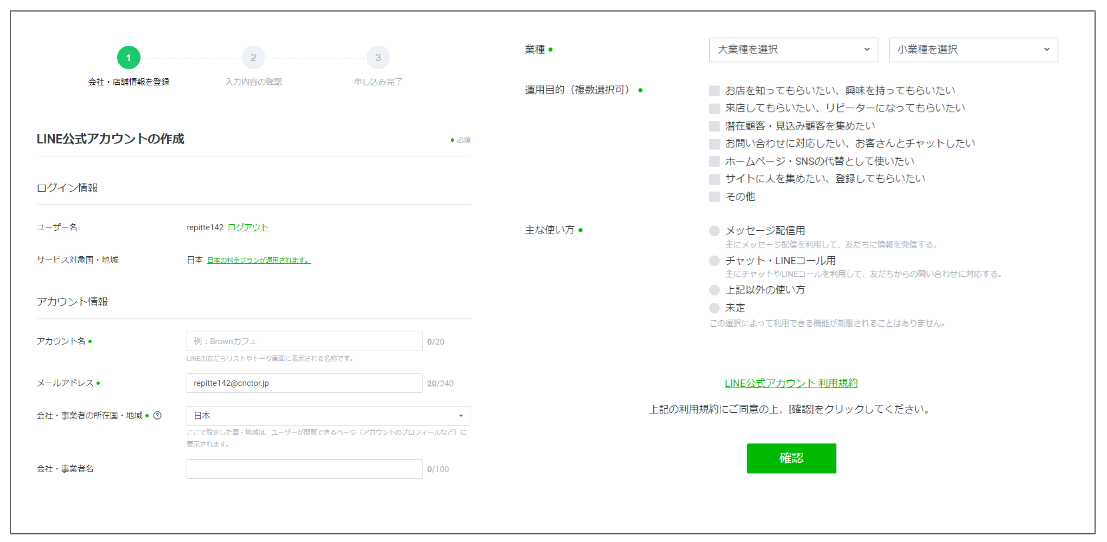Click the メールアドレス input field
The width and height of the screenshot is (1107, 542).
pos(304,383)
